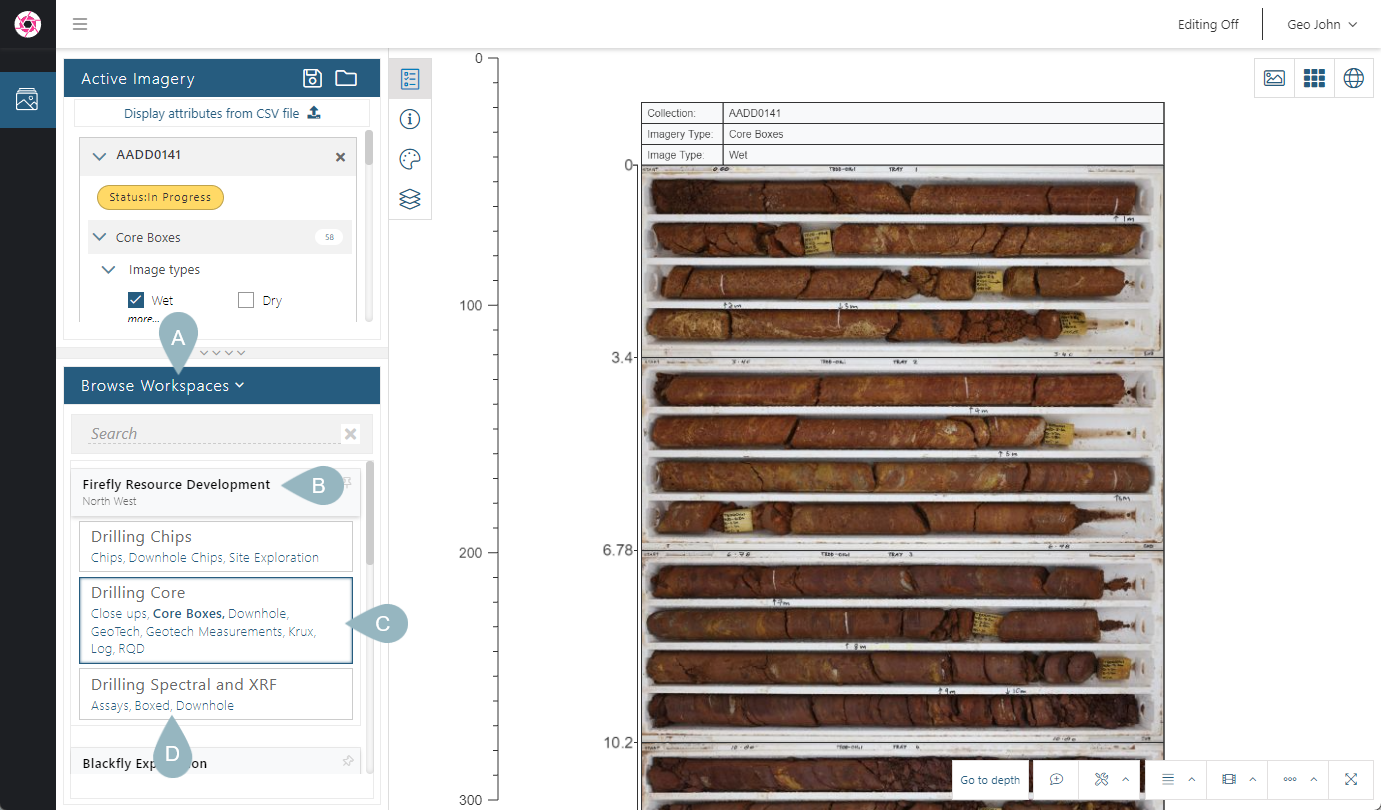Open the Browse Workspaces dropdown

pyautogui.click(x=163, y=385)
